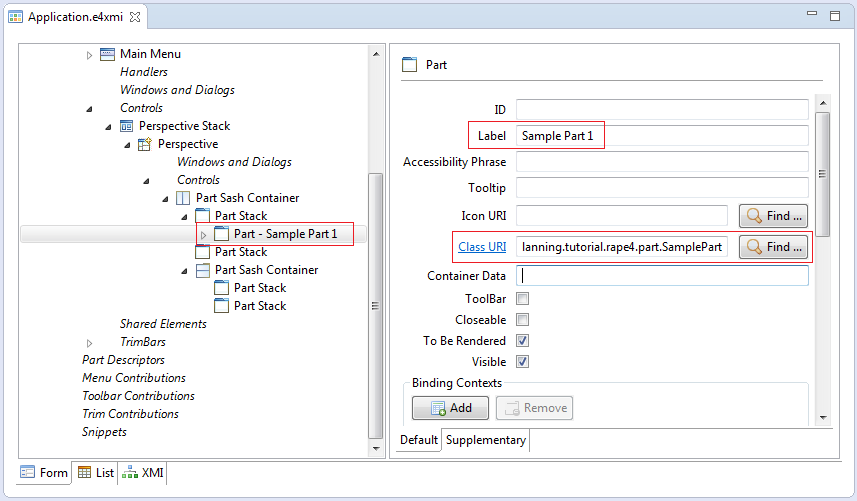Expand the Main Menu tree node
The image size is (857, 501).
pos(90,55)
